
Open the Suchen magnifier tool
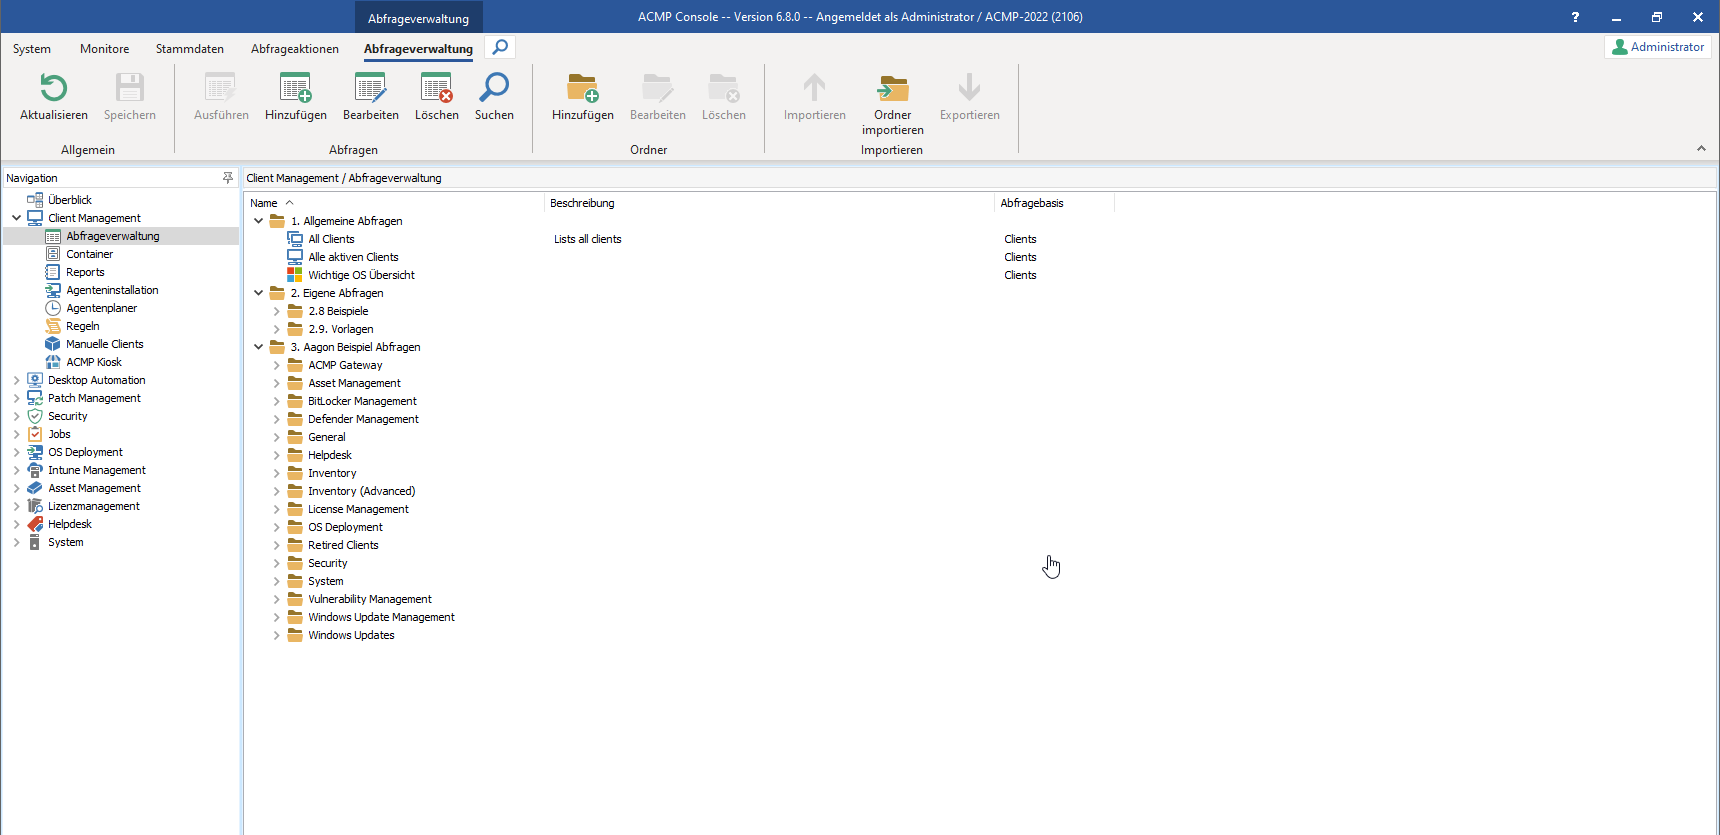[x=494, y=89]
